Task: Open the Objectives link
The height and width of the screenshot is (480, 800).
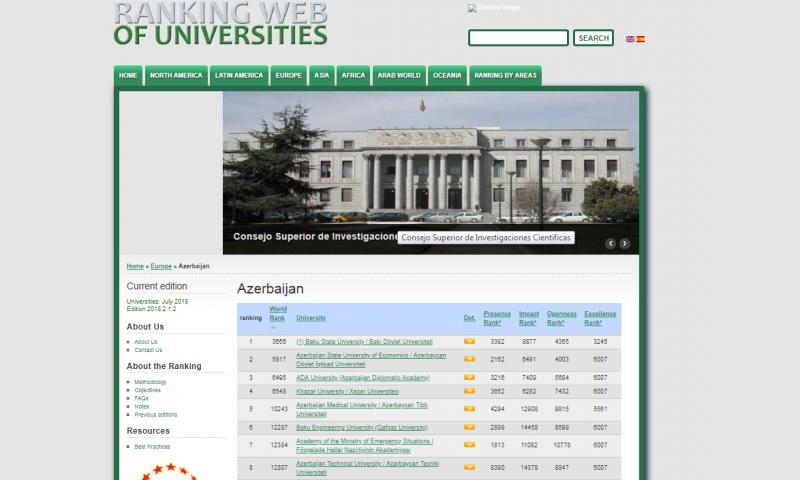Action: coord(147,390)
